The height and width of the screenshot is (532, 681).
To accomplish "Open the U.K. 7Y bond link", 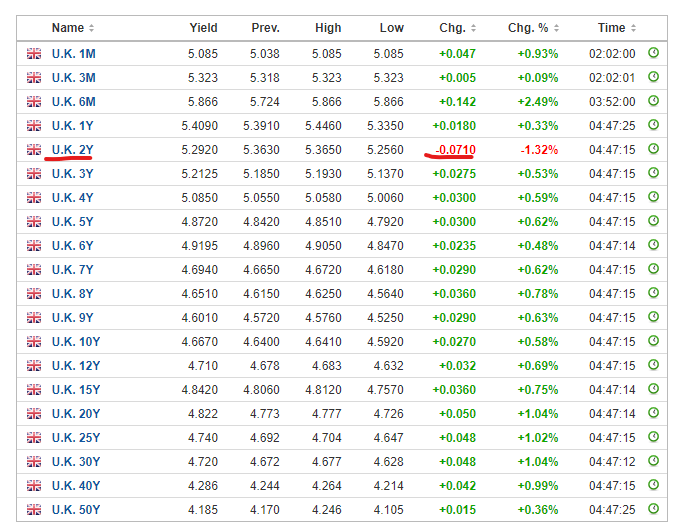I will (73, 270).
